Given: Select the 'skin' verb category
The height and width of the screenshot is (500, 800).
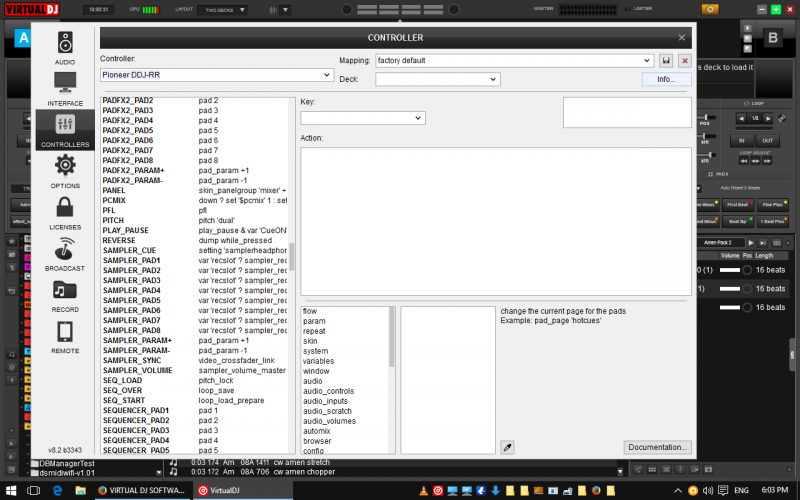Looking at the screenshot, I should coord(310,341).
